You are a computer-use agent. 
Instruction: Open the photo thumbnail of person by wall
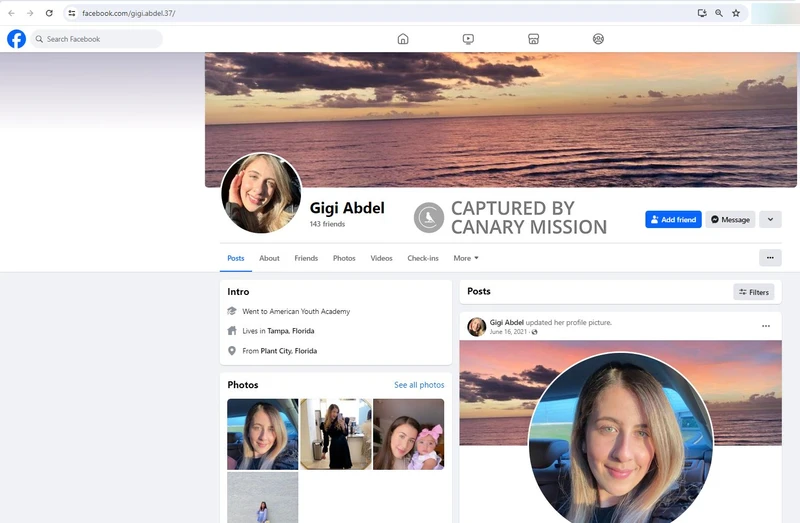[263, 497]
